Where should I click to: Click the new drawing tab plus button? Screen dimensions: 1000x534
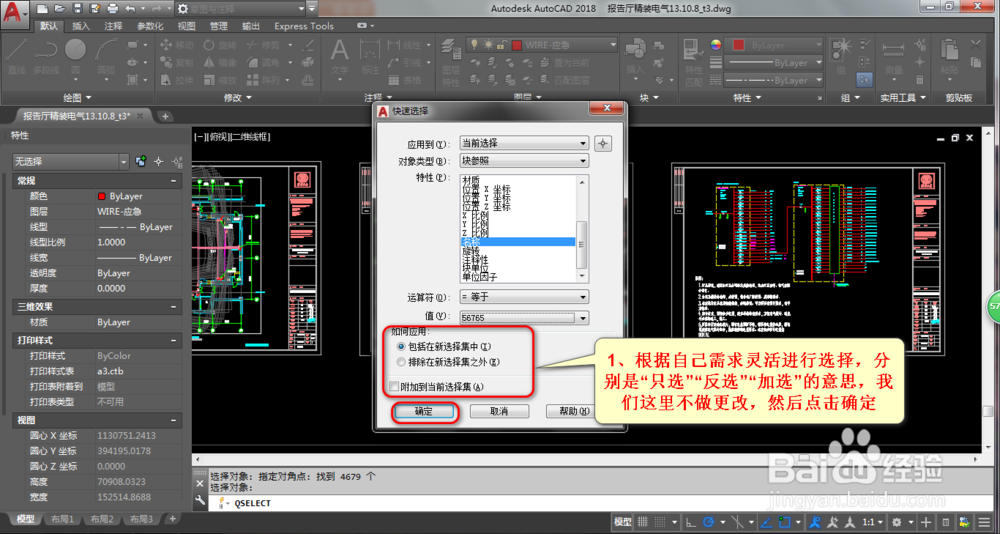[165, 116]
